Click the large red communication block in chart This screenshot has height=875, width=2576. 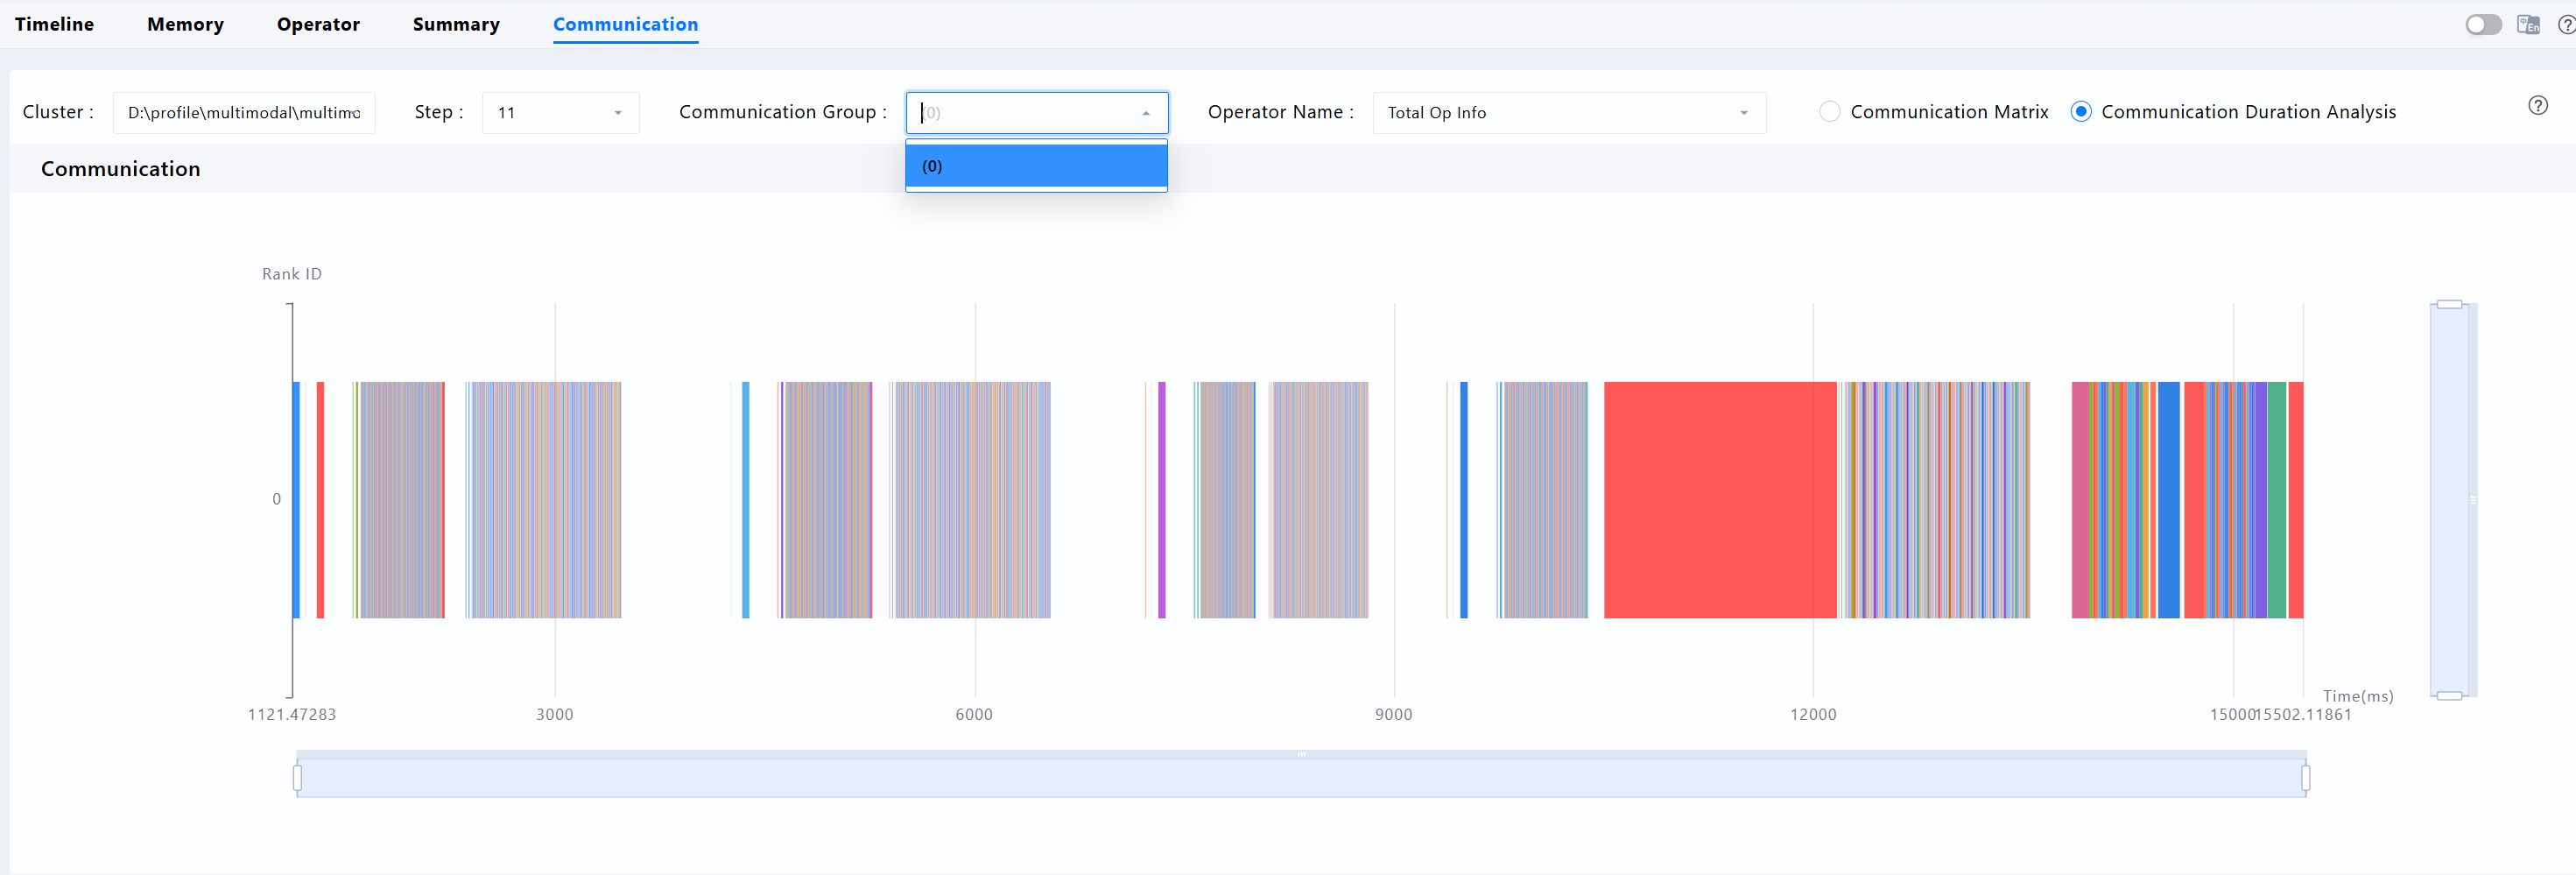1720,500
